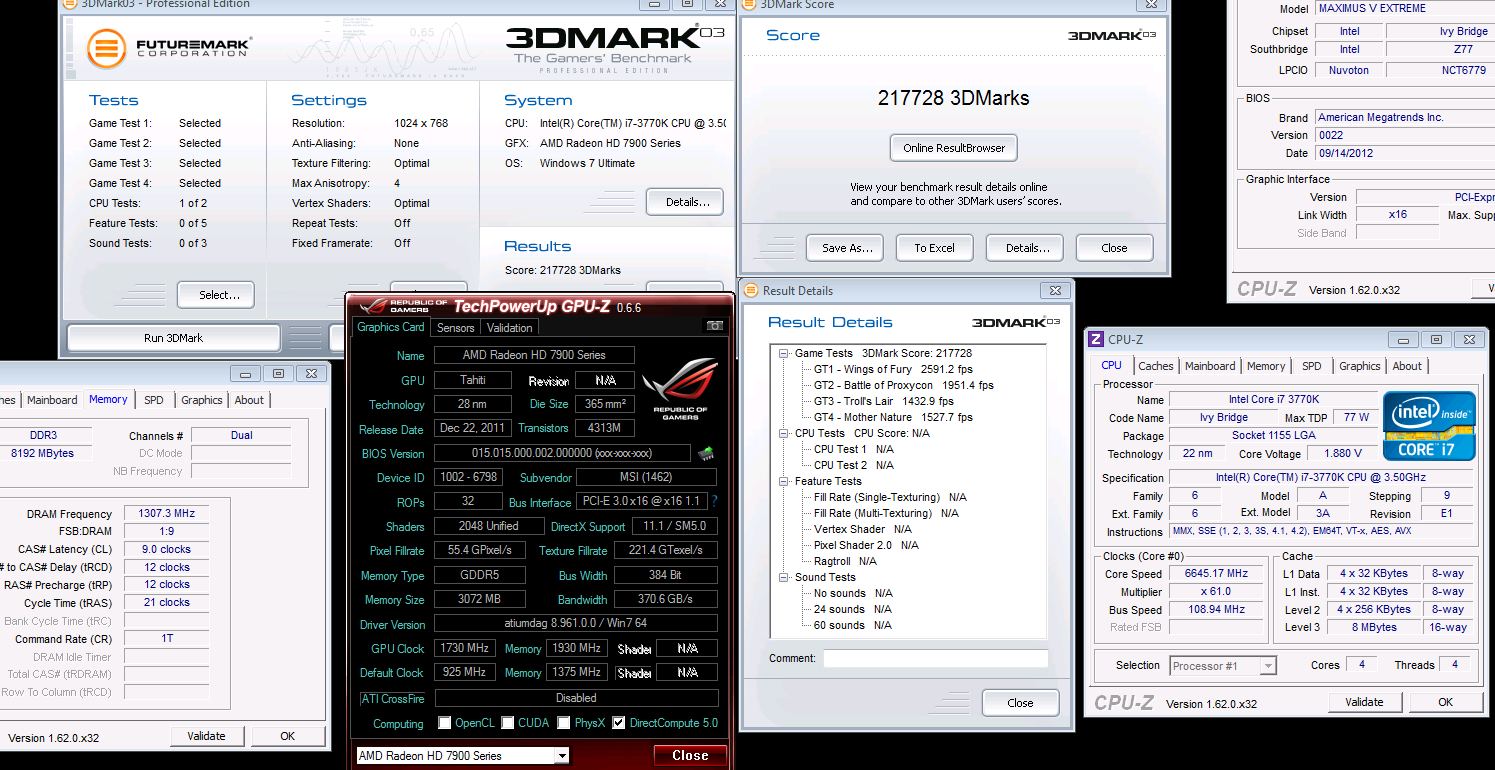Click the Save As... button
1495x770 pixels.
coord(845,248)
